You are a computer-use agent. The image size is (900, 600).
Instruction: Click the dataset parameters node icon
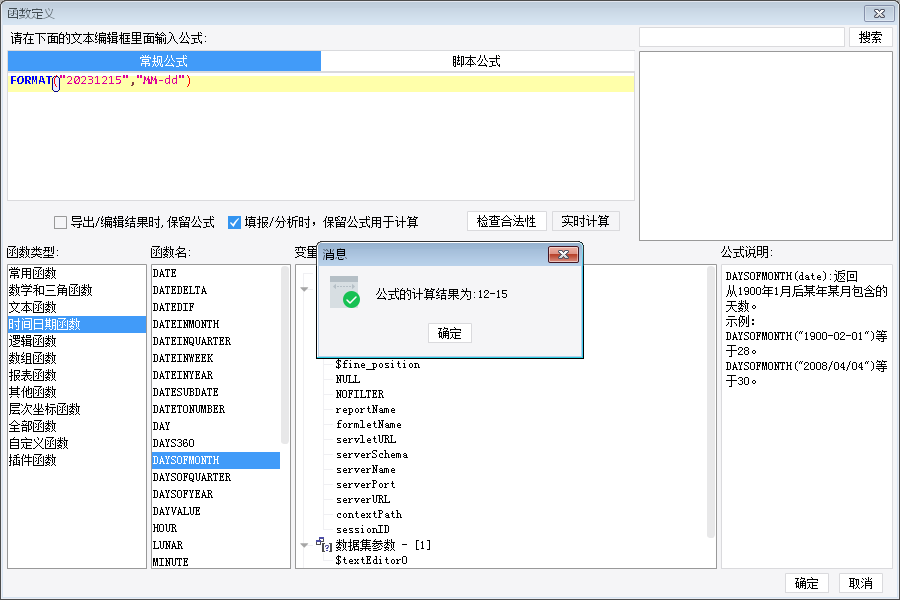[324, 544]
